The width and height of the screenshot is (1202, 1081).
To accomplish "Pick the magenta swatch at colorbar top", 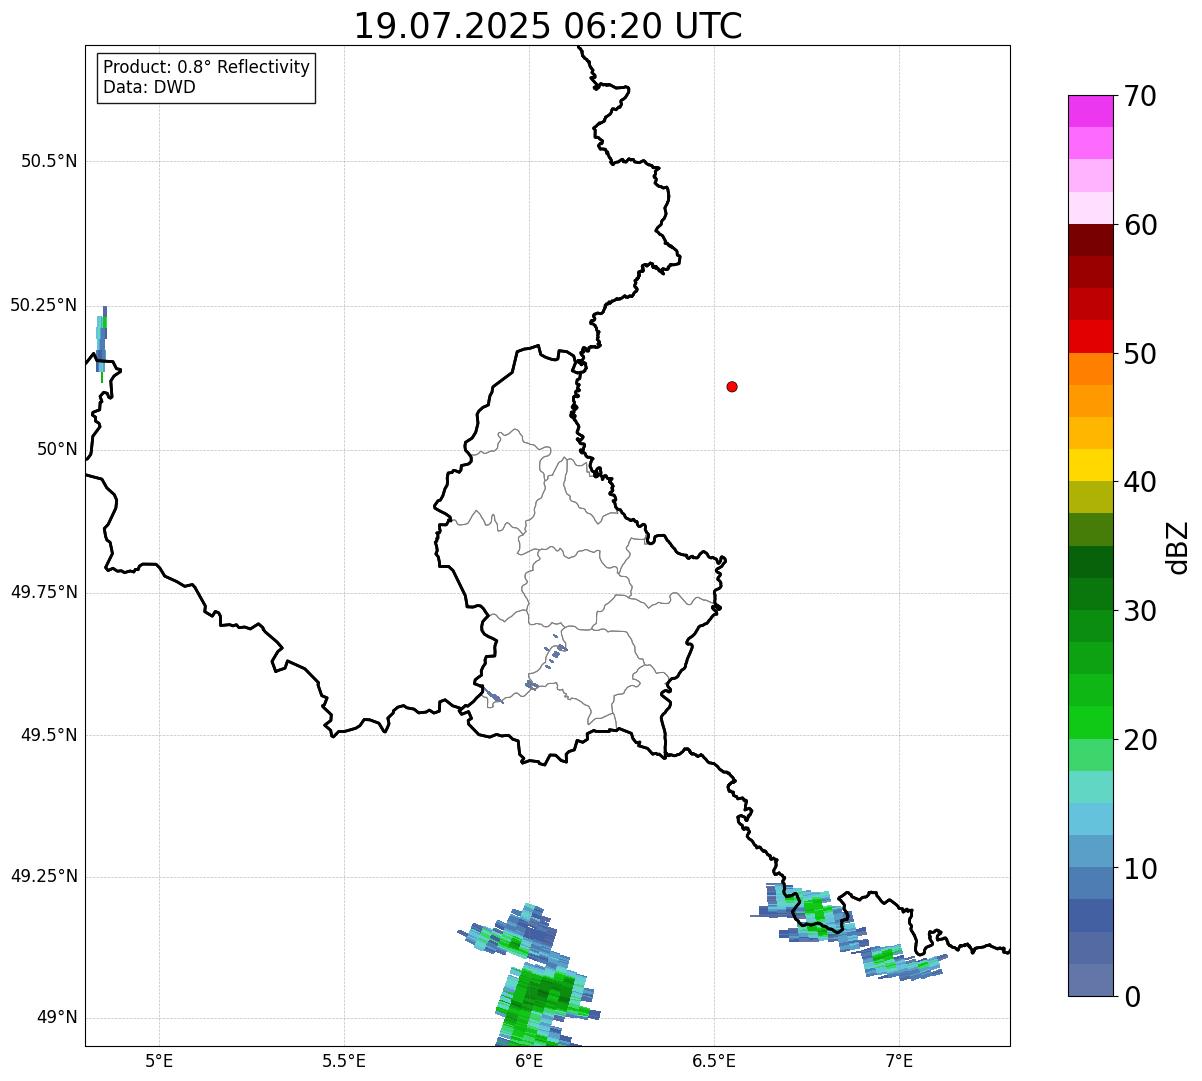I will coord(1090,111).
